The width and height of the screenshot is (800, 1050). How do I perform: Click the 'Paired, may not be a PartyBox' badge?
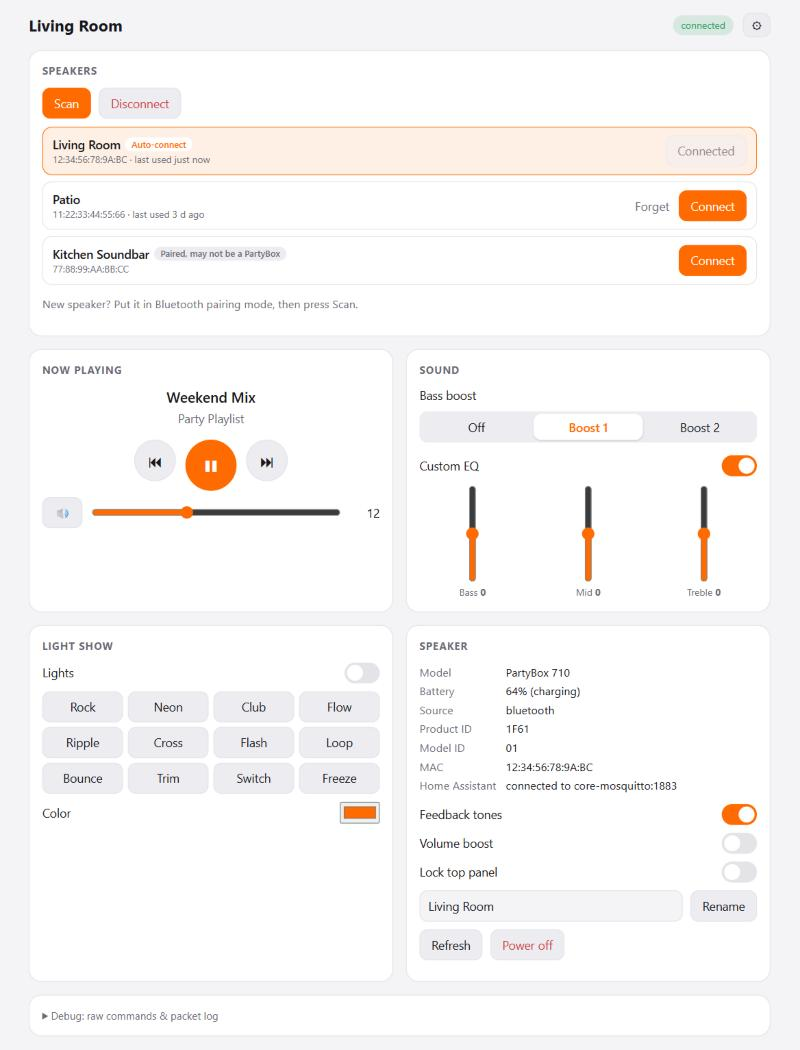coord(220,254)
